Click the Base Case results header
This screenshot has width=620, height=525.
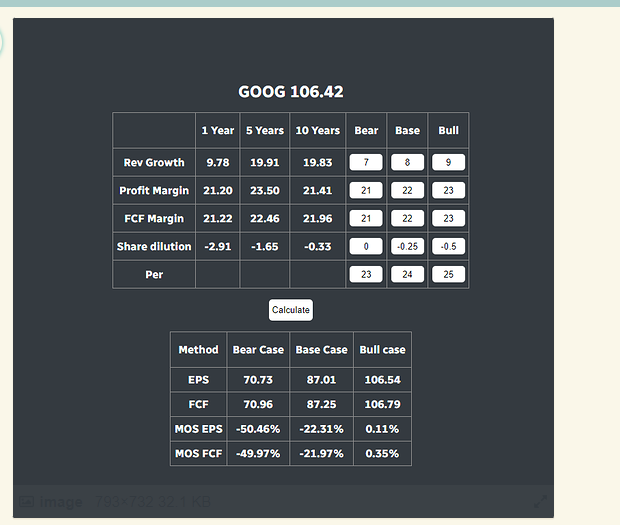click(321, 350)
